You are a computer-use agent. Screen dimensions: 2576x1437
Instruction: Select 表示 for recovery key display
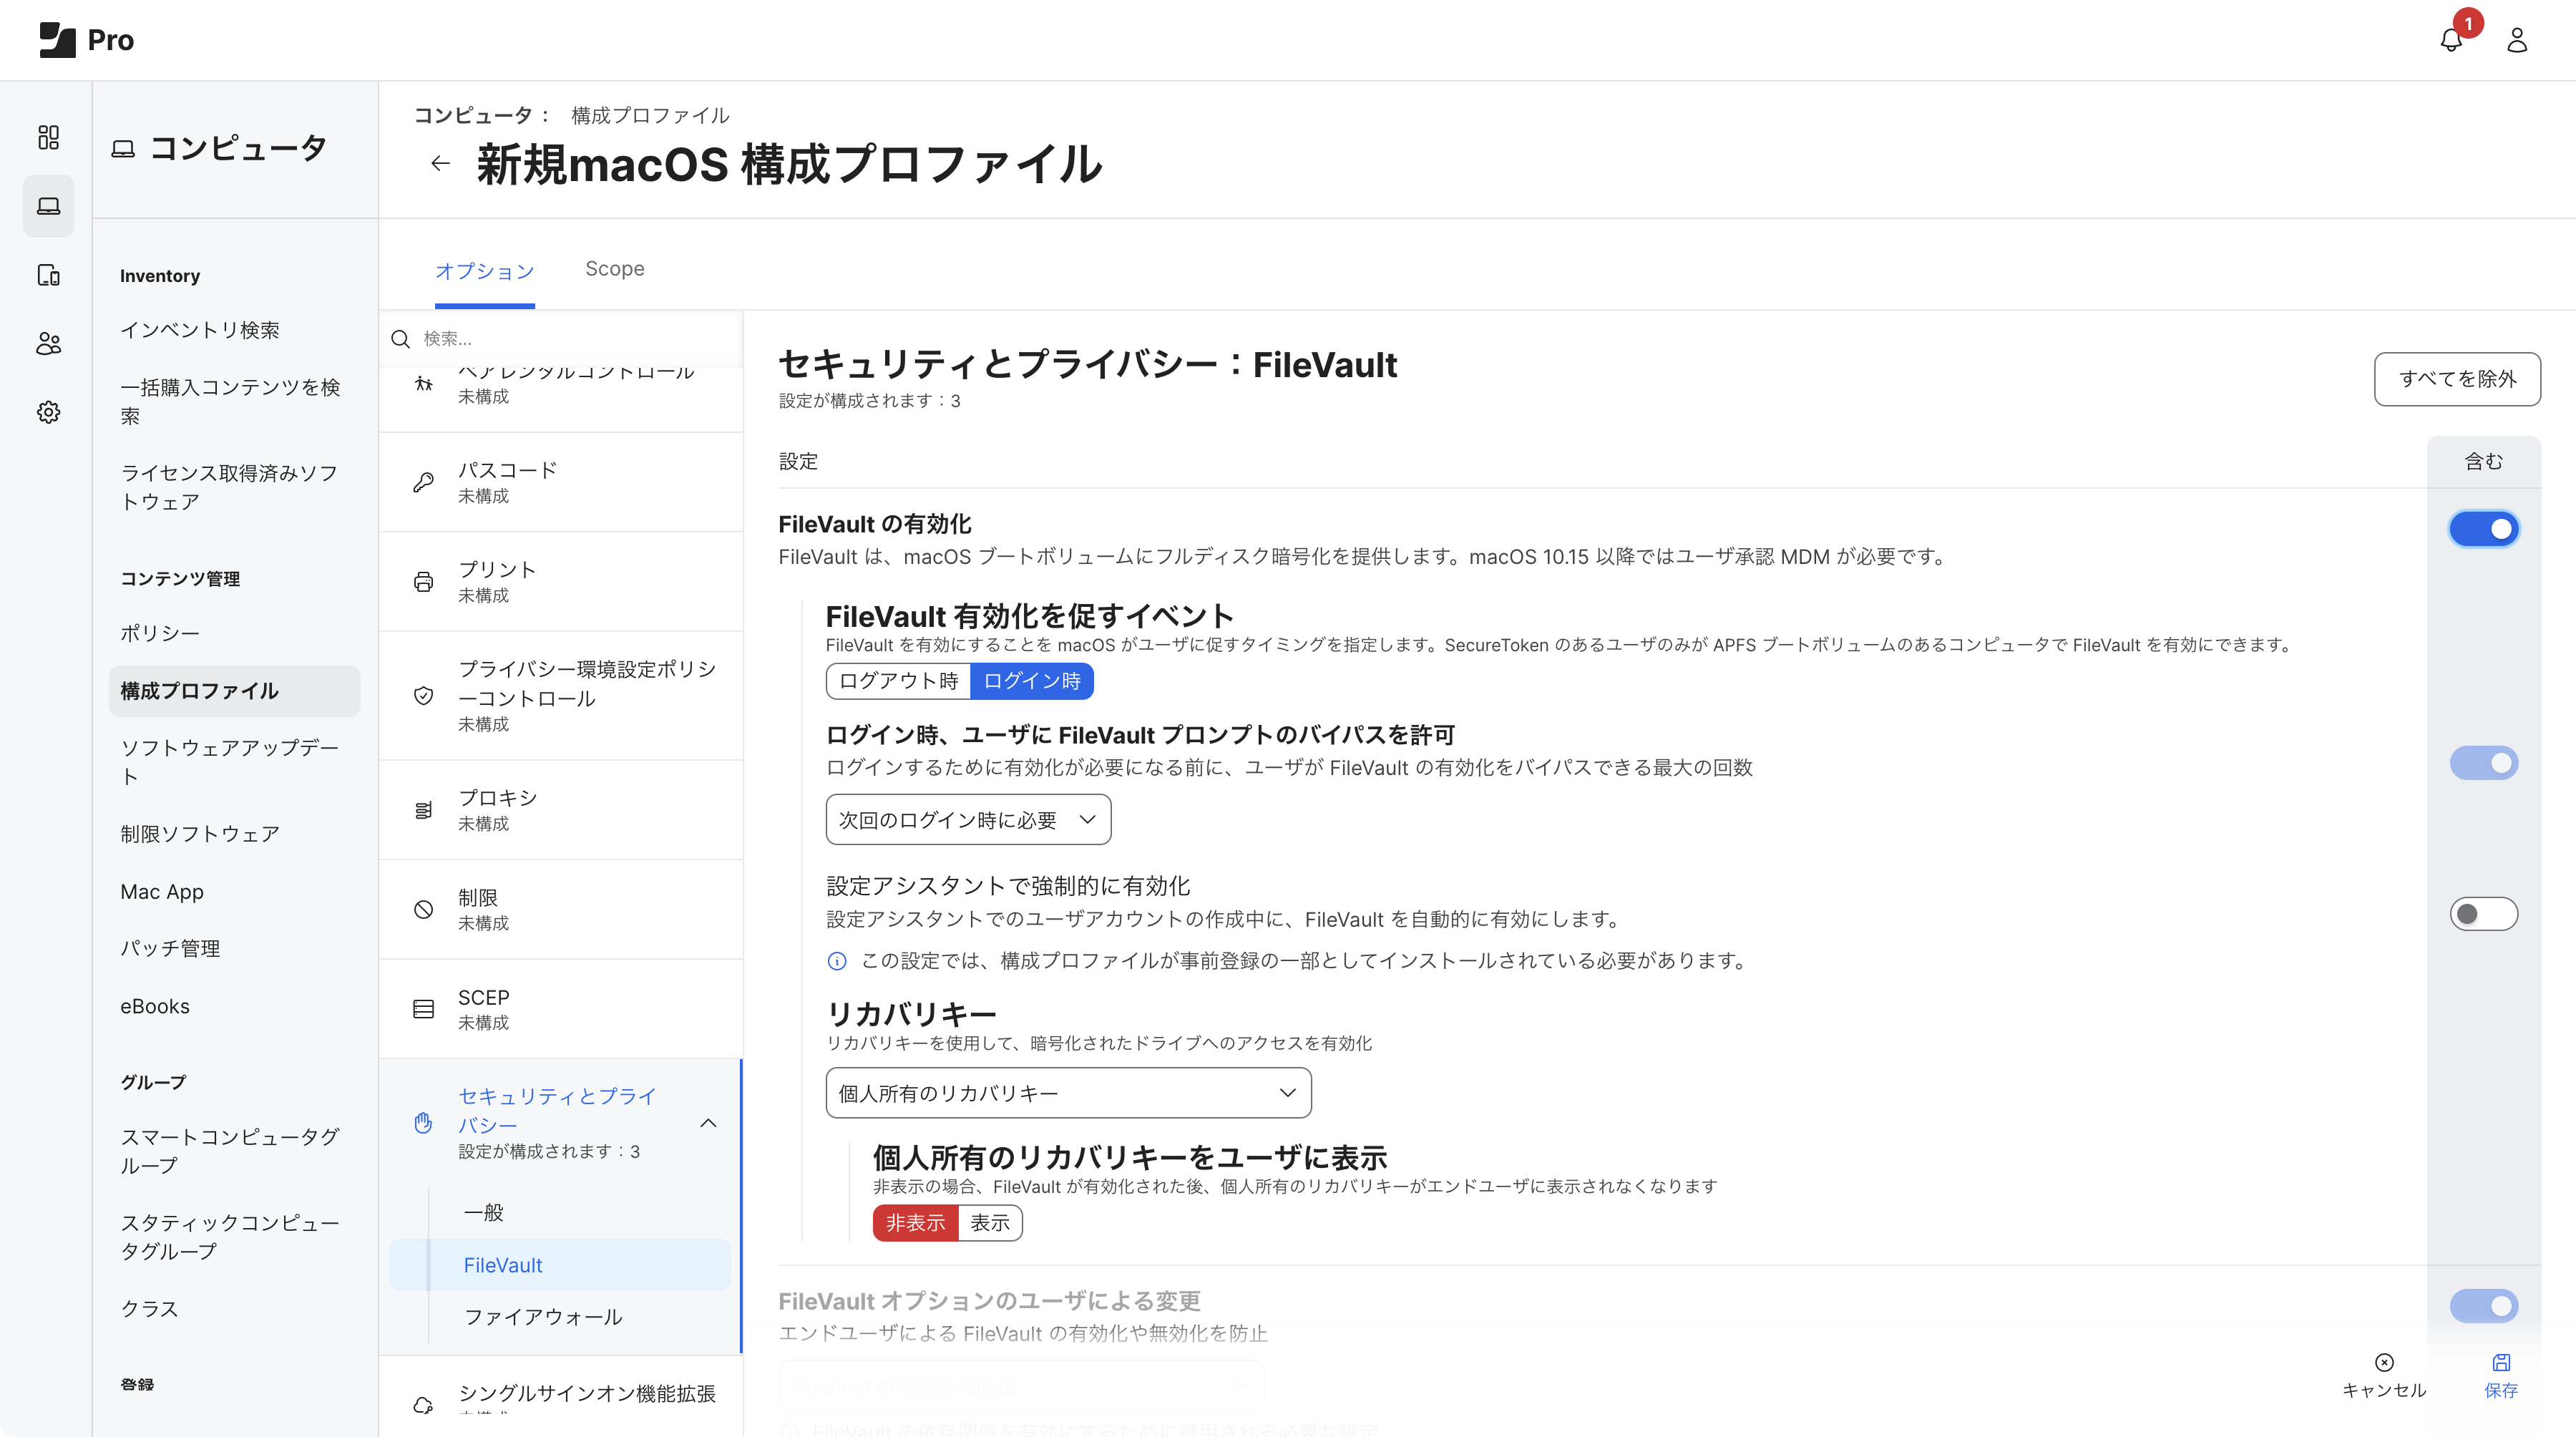pyautogui.click(x=989, y=1223)
